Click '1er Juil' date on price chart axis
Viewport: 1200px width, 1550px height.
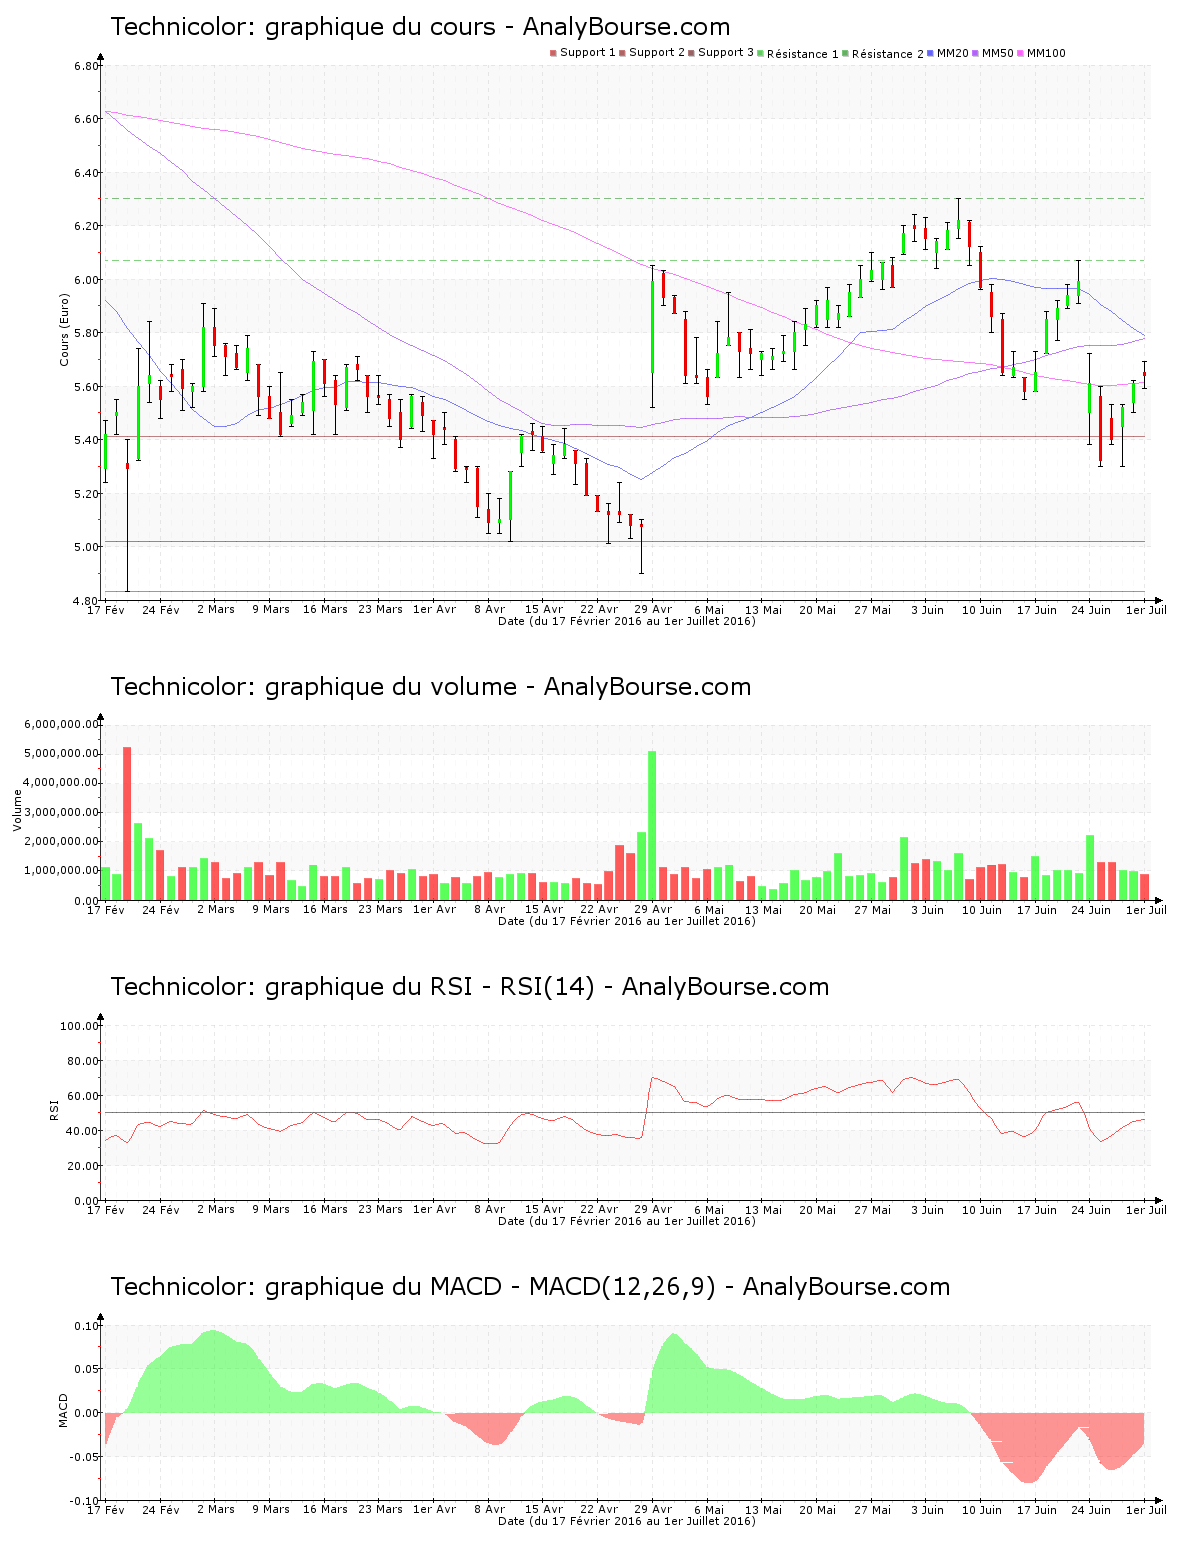click(1146, 610)
